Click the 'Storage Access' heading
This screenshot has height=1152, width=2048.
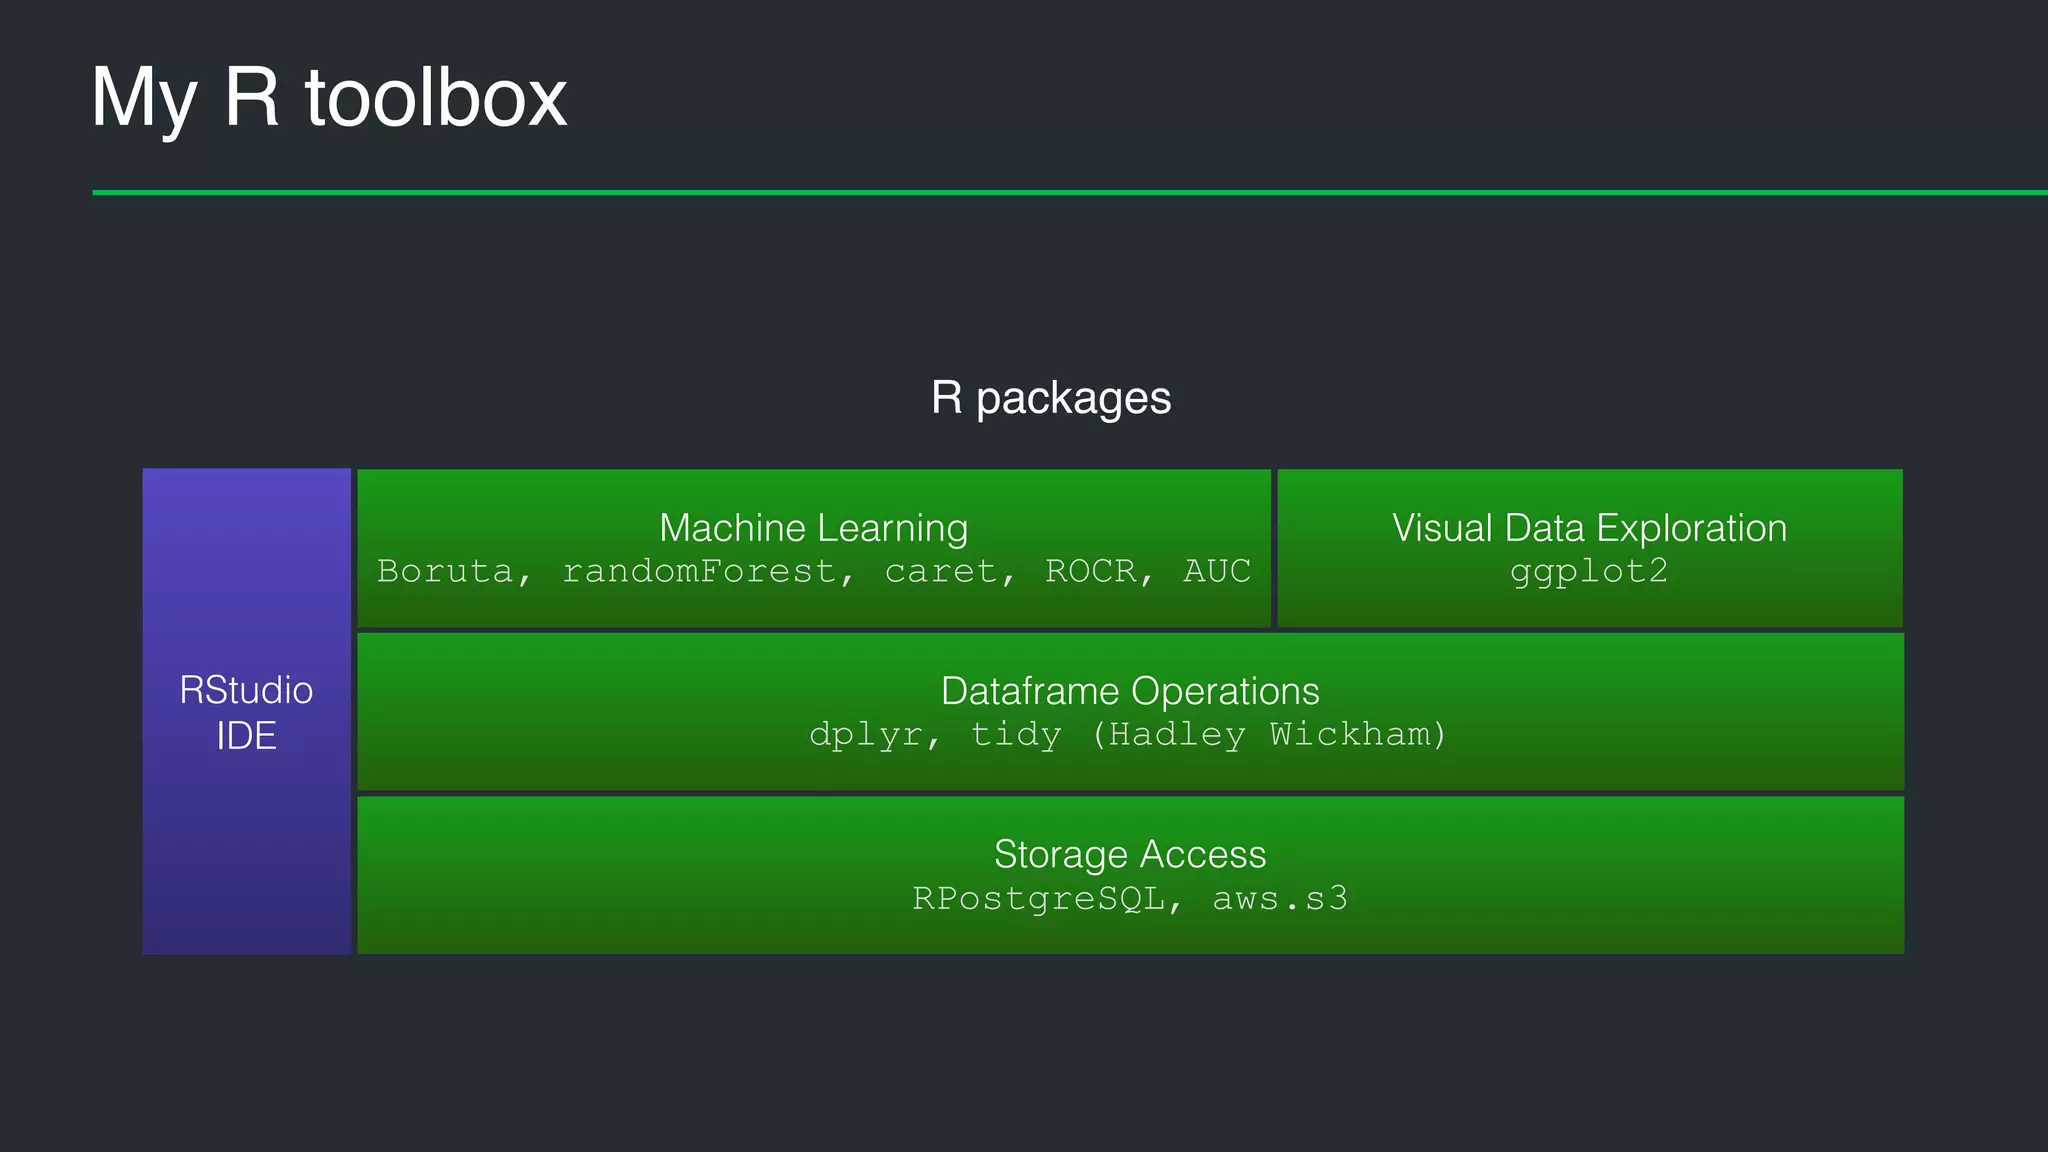coord(1130,854)
